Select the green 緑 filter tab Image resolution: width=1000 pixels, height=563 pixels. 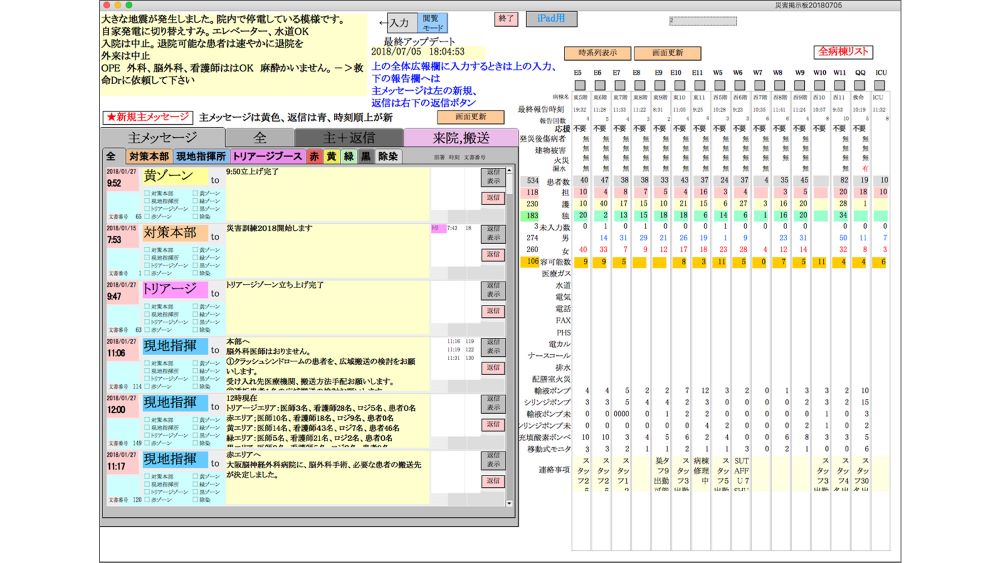pyautogui.click(x=349, y=156)
